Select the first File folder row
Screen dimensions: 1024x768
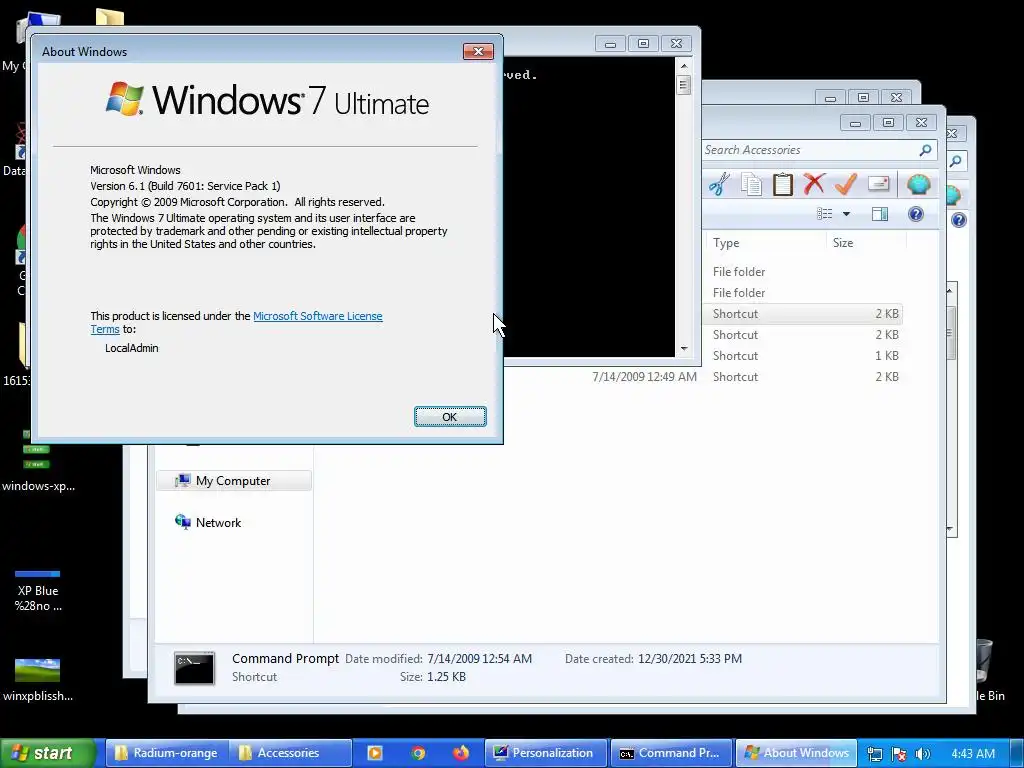(803, 272)
